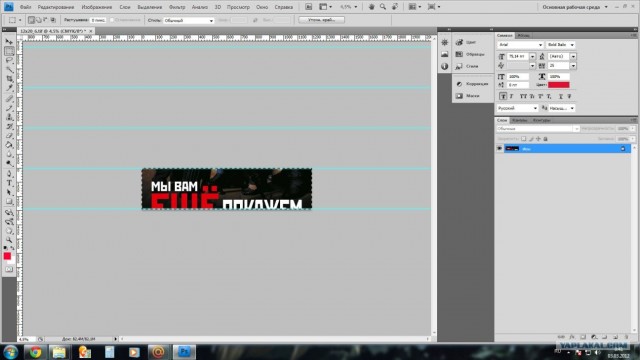The height and width of the screenshot is (360, 640).
Task: Select the Dodge tool
Action: point(9,163)
